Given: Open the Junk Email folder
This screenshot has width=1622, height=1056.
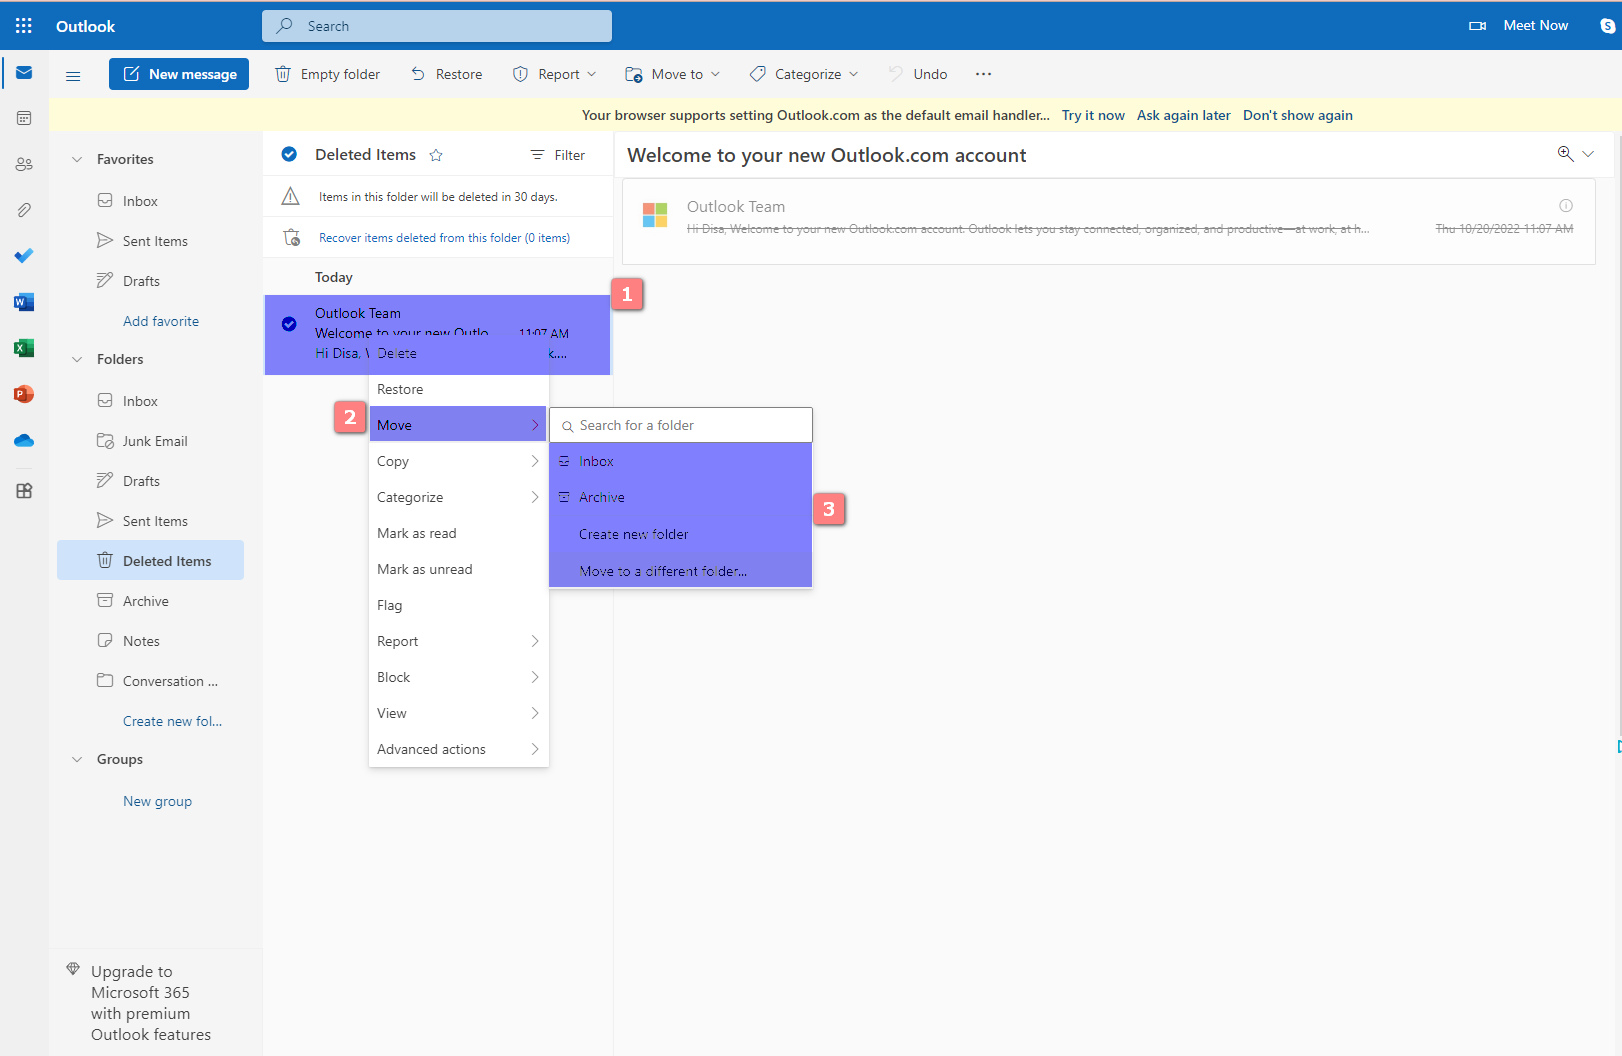Looking at the screenshot, I should coord(151,441).
